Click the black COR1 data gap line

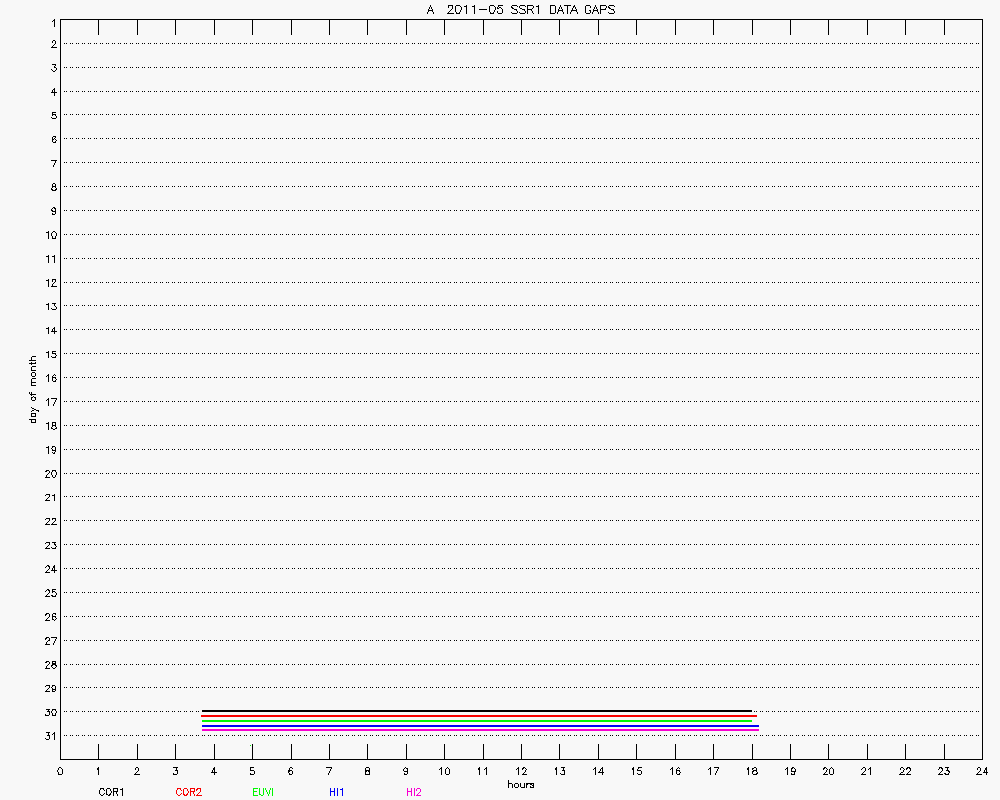pos(476,711)
